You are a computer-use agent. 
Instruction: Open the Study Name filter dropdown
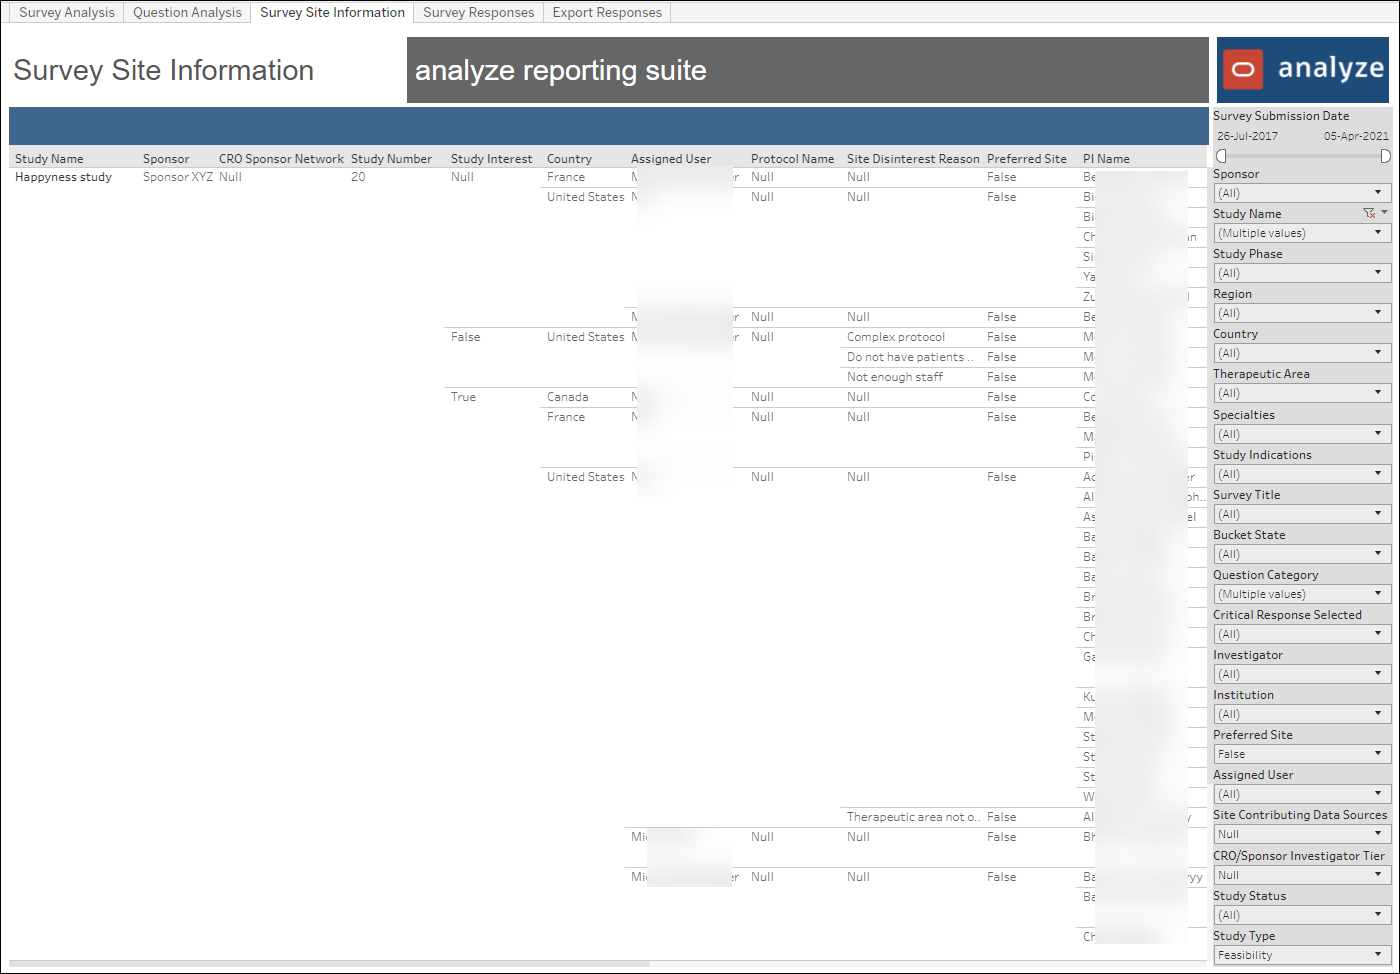(x=1302, y=233)
